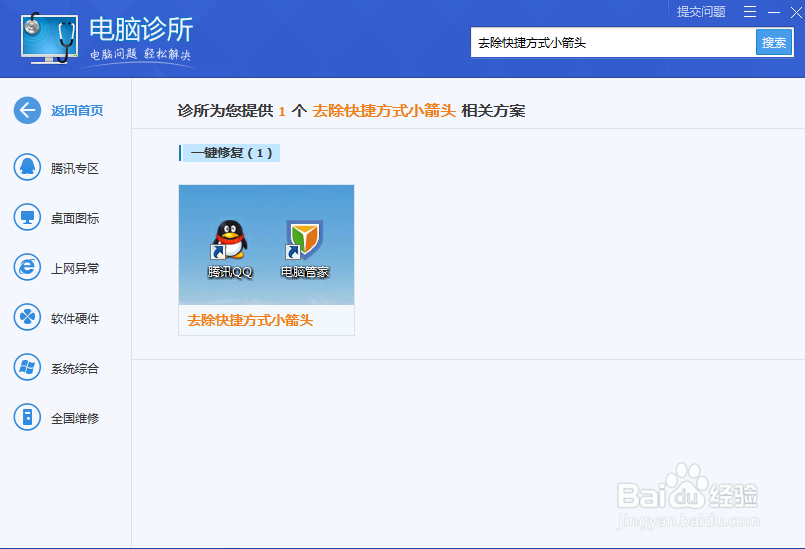Click the 系统综合 Windows flag icon
This screenshot has width=805, height=549.
27,367
